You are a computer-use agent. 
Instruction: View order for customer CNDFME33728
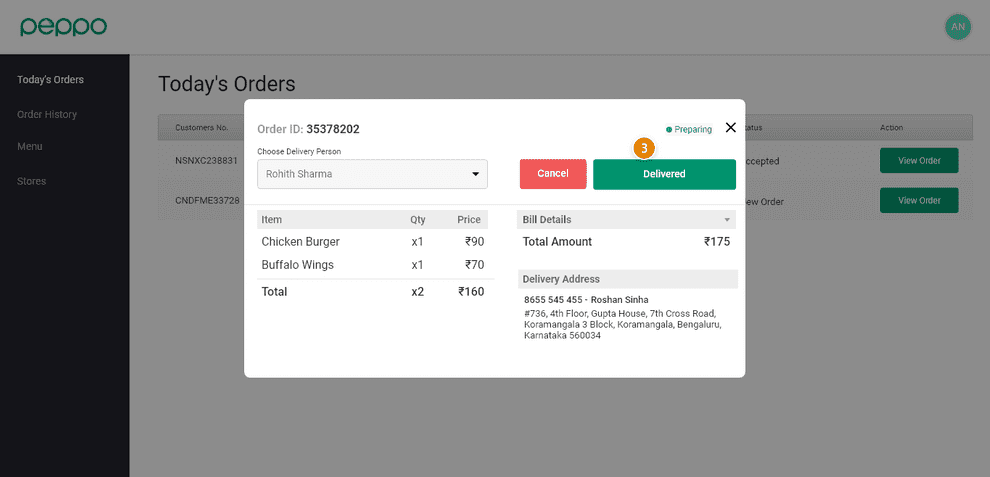click(x=918, y=200)
